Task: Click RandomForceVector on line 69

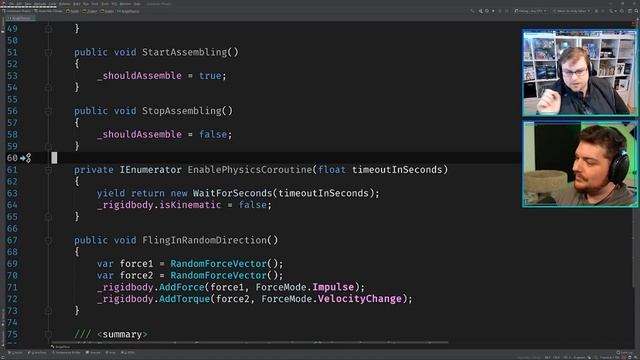Action: tap(218, 264)
